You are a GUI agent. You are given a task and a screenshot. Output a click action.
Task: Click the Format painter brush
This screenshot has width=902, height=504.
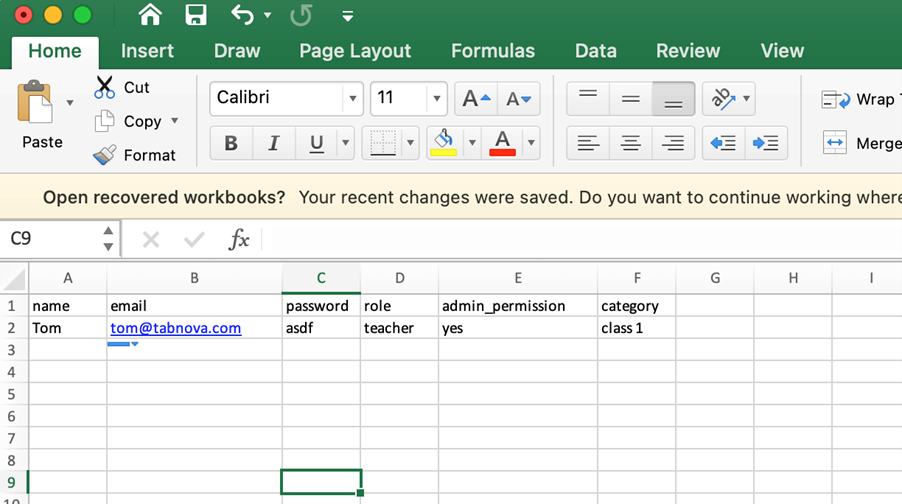point(134,155)
